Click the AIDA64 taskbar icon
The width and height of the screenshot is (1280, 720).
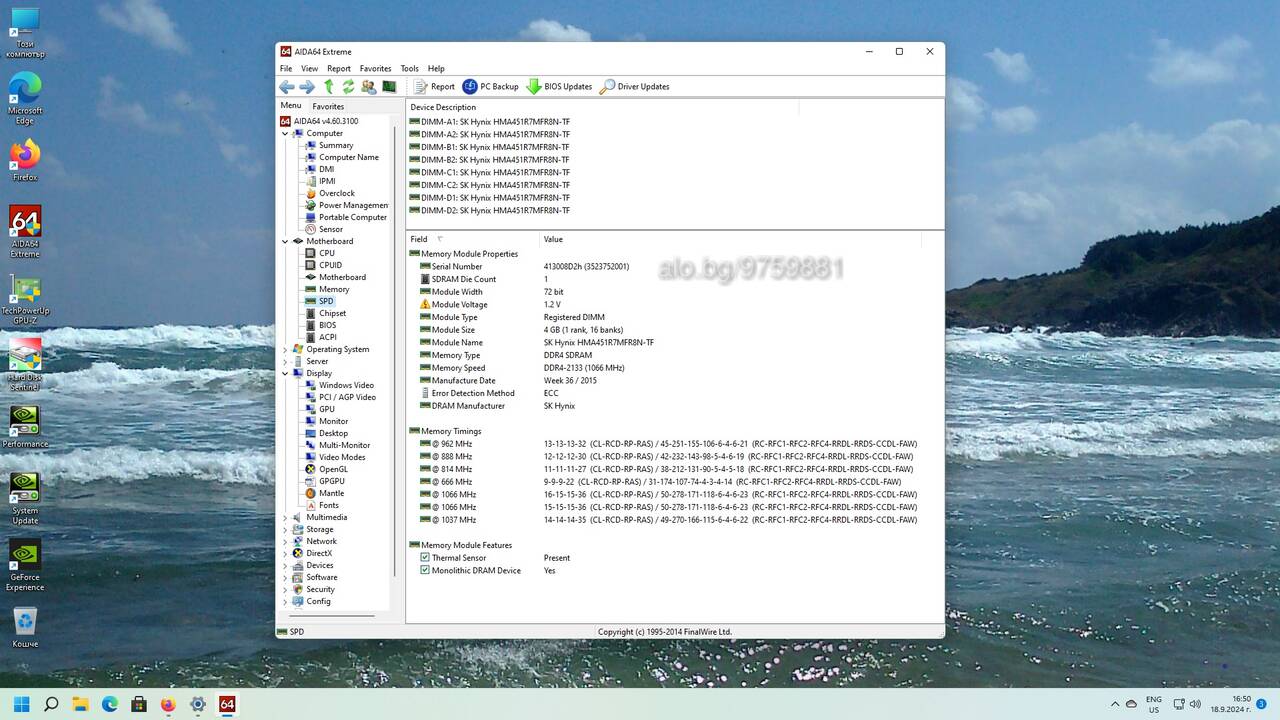tap(227, 704)
